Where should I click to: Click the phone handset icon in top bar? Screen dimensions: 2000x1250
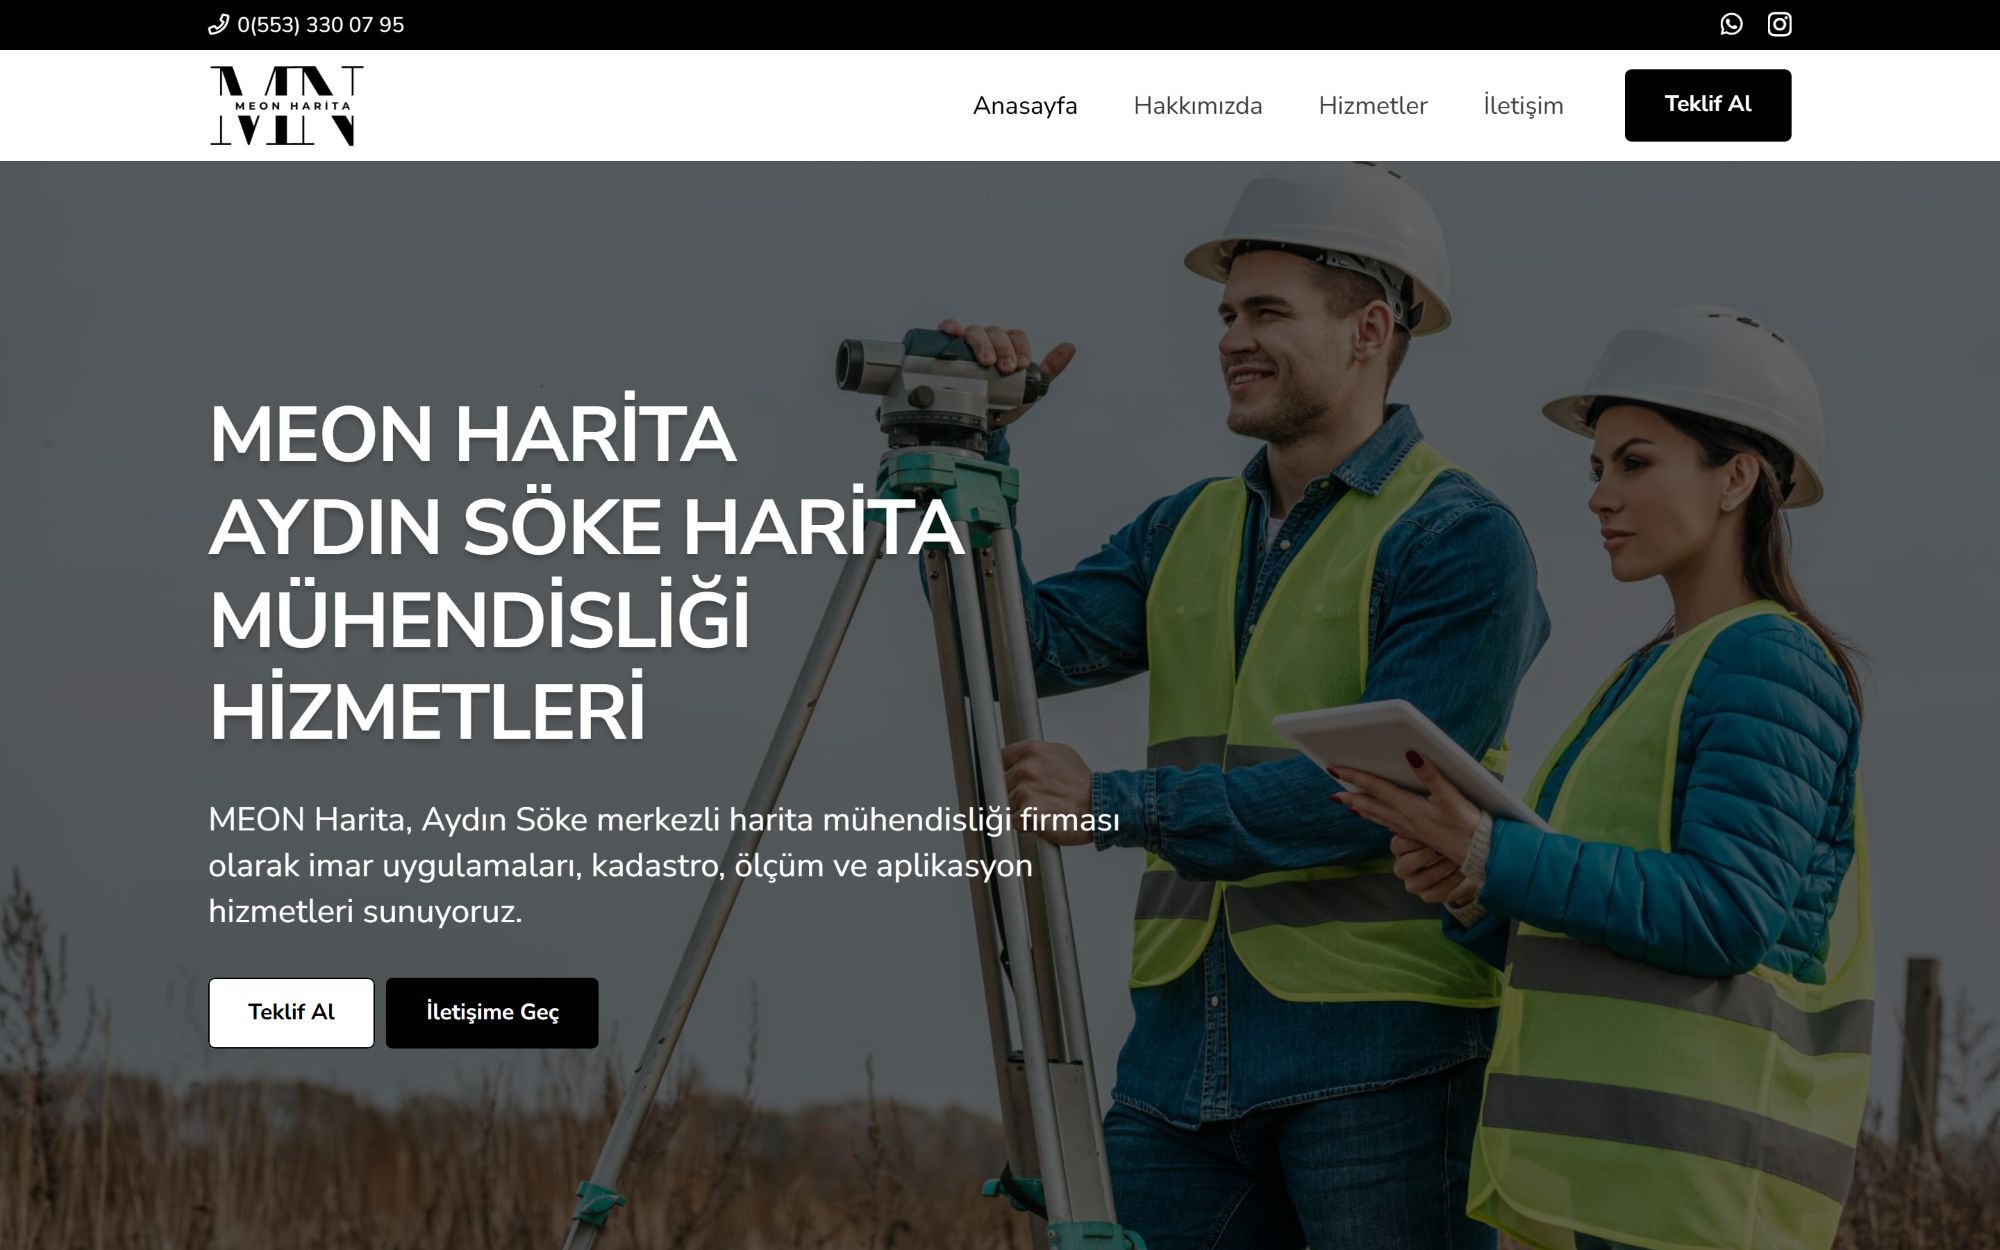pyautogui.click(x=218, y=25)
